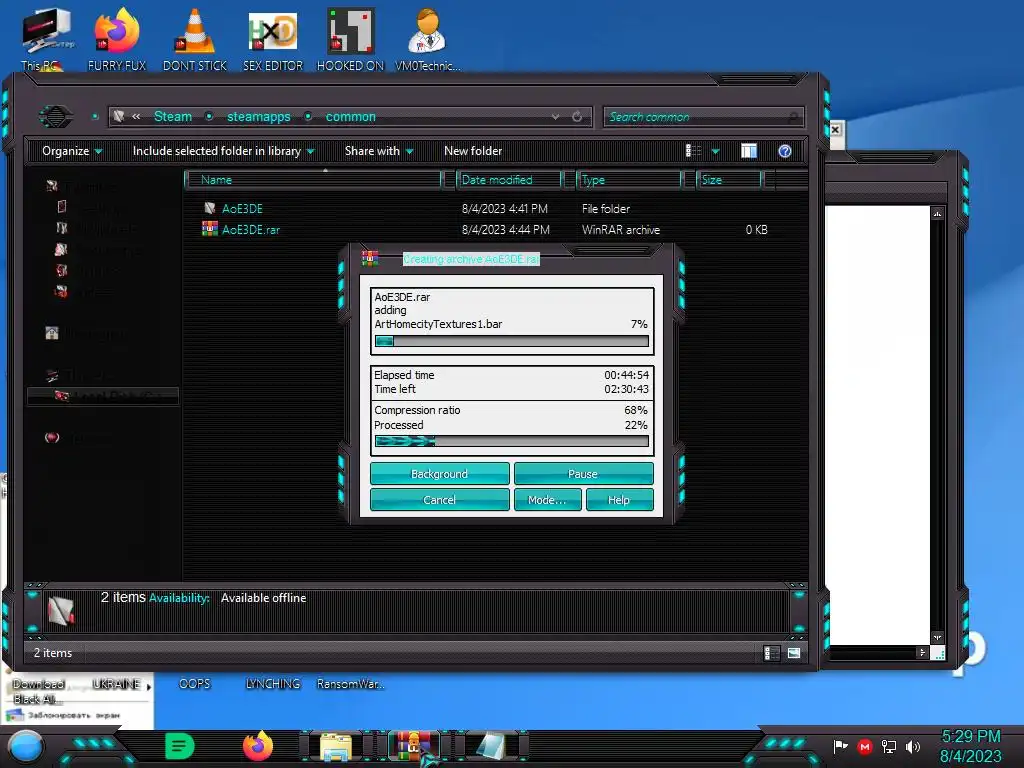The image size is (1024, 768).
Task: Expand the UKRAINE submenu arrow
Action: pos(149,687)
